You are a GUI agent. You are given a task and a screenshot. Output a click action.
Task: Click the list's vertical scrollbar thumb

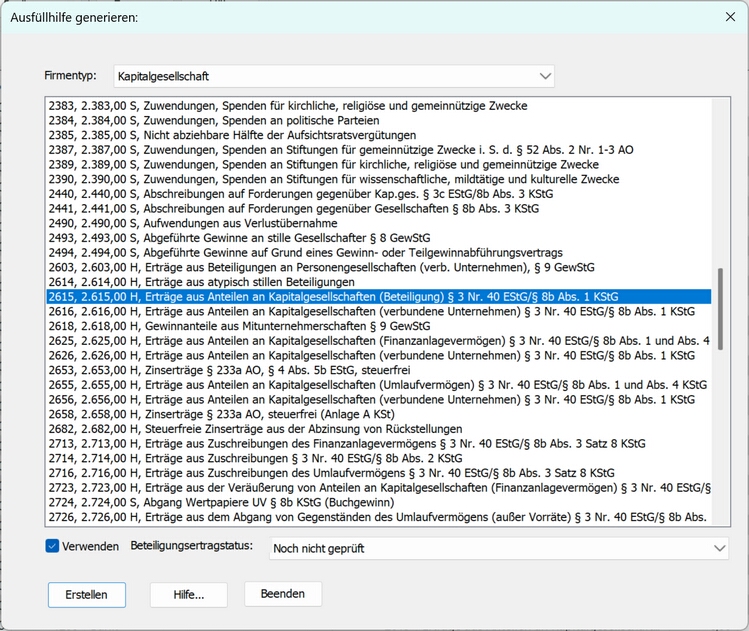(x=720, y=309)
